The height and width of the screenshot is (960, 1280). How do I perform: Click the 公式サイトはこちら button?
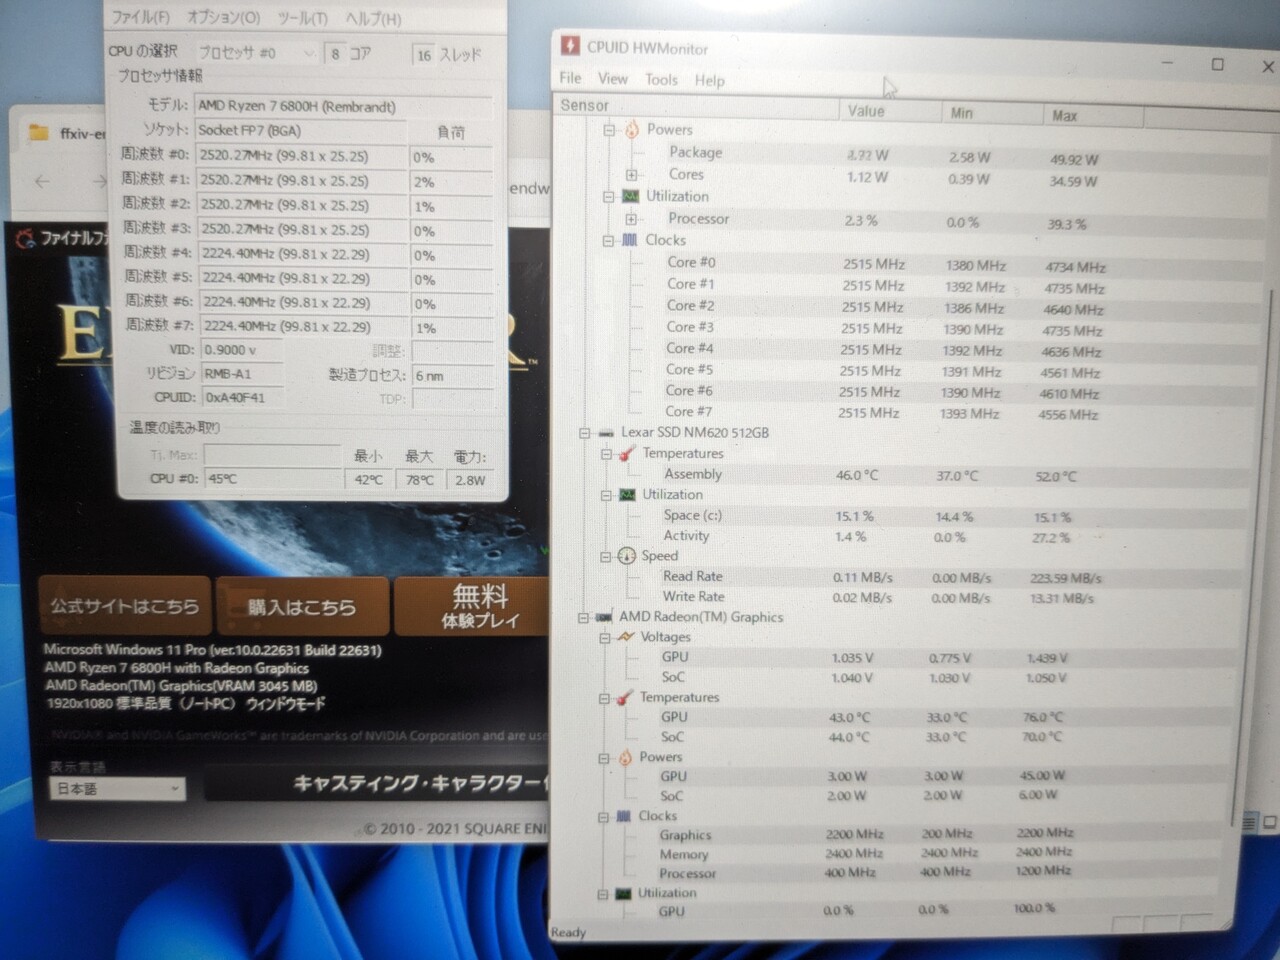pyautogui.click(x=124, y=606)
